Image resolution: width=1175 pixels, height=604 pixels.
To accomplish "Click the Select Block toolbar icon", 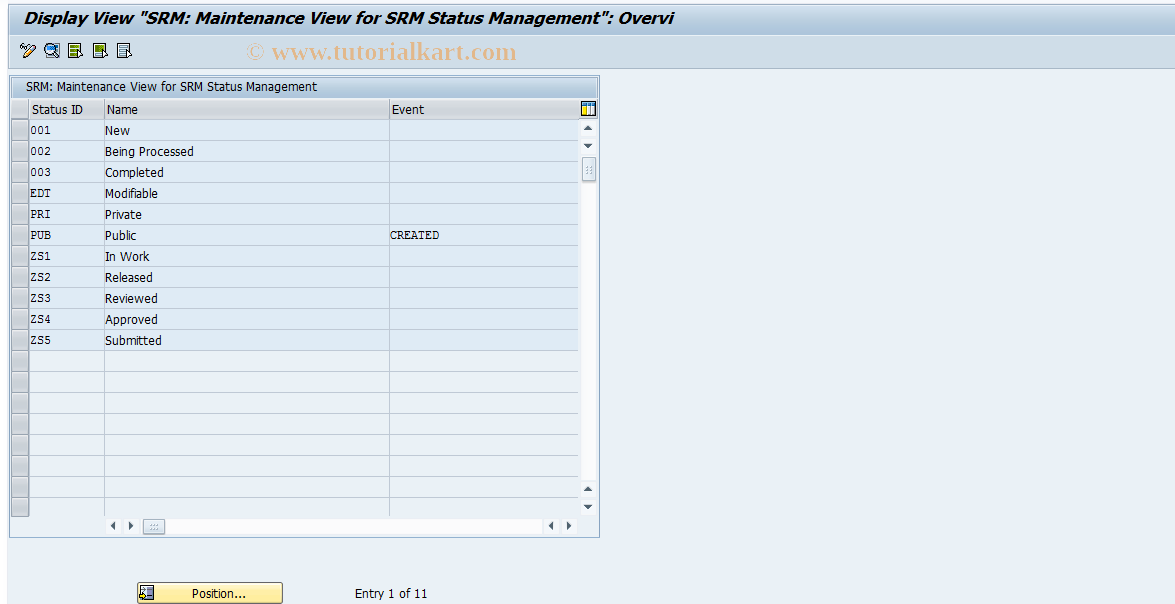I will pyautogui.click(x=100, y=51).
